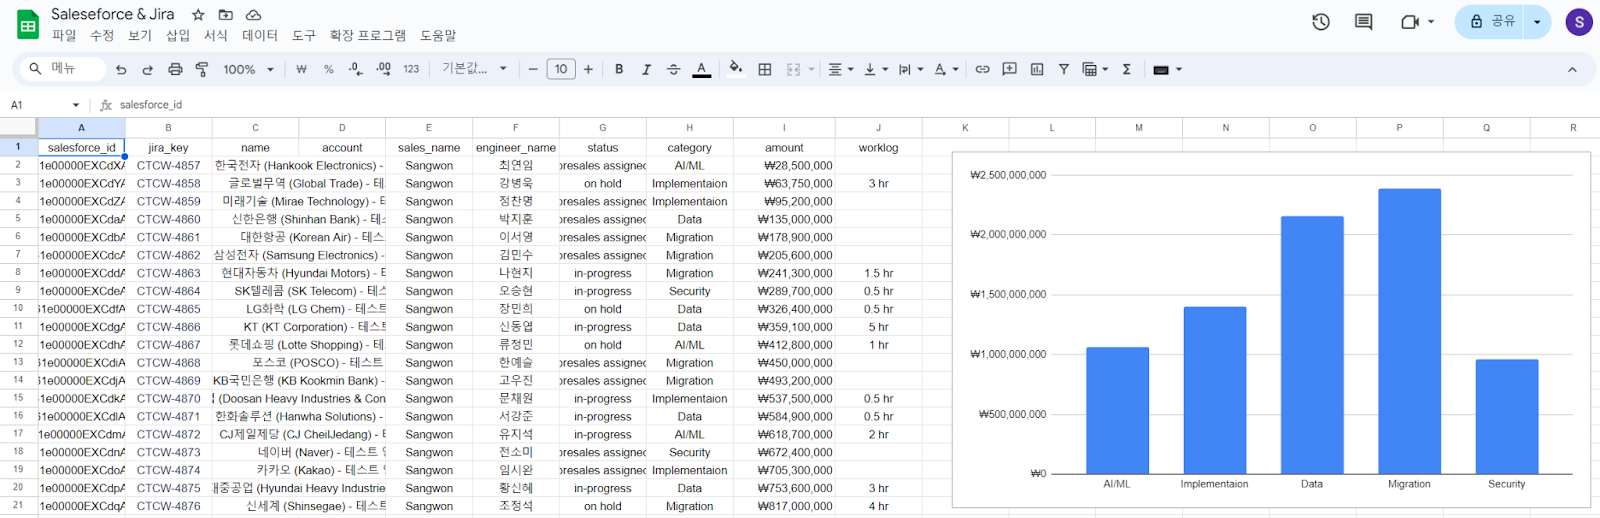
Task: Toggle italic formatting
Action: click(x=646, y=69)
